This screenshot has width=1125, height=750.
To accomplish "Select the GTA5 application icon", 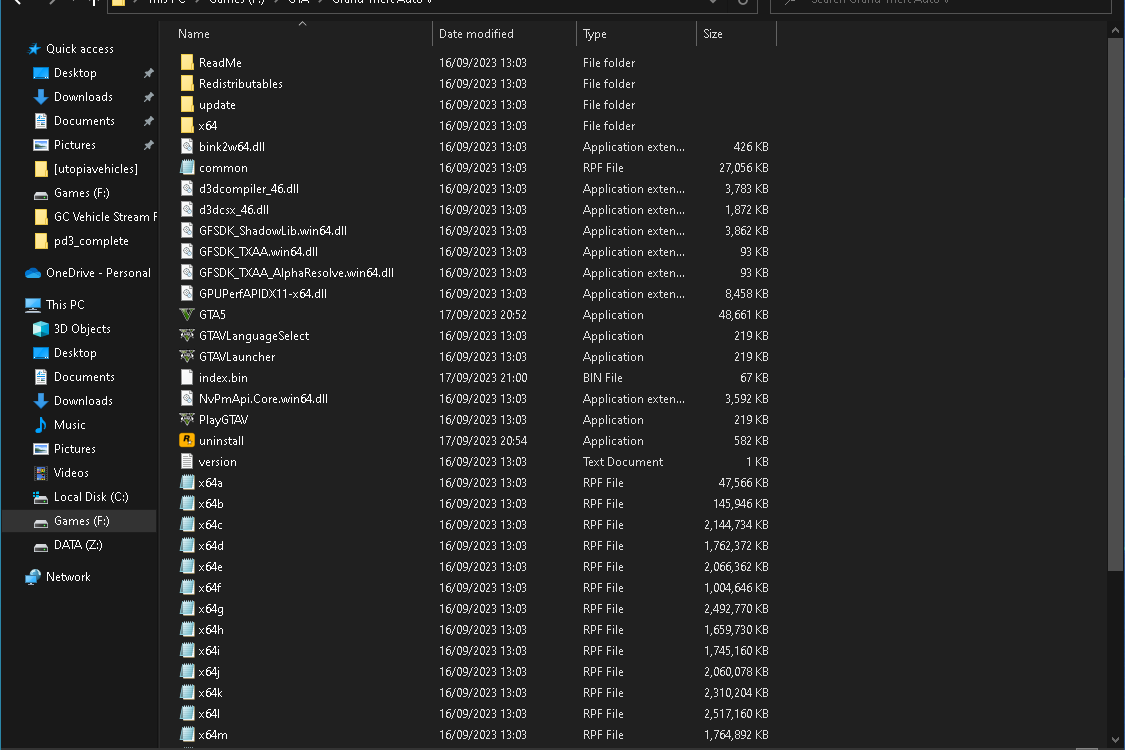I will pos(187,314).
